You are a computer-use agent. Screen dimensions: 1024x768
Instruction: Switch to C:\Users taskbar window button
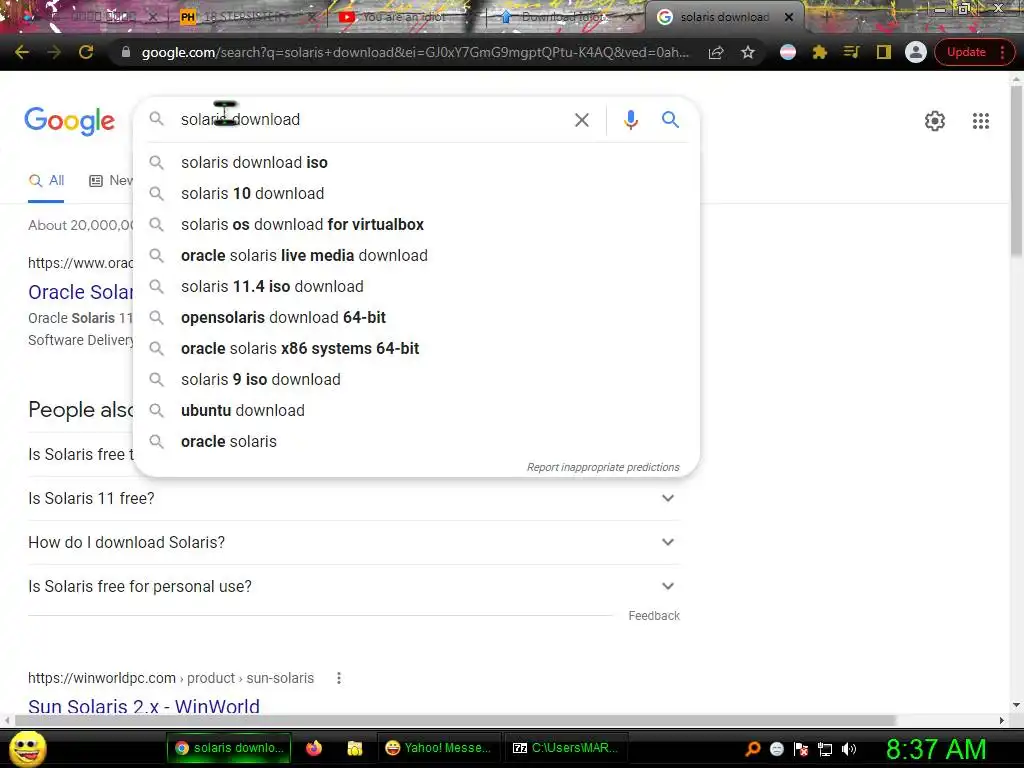566,748
